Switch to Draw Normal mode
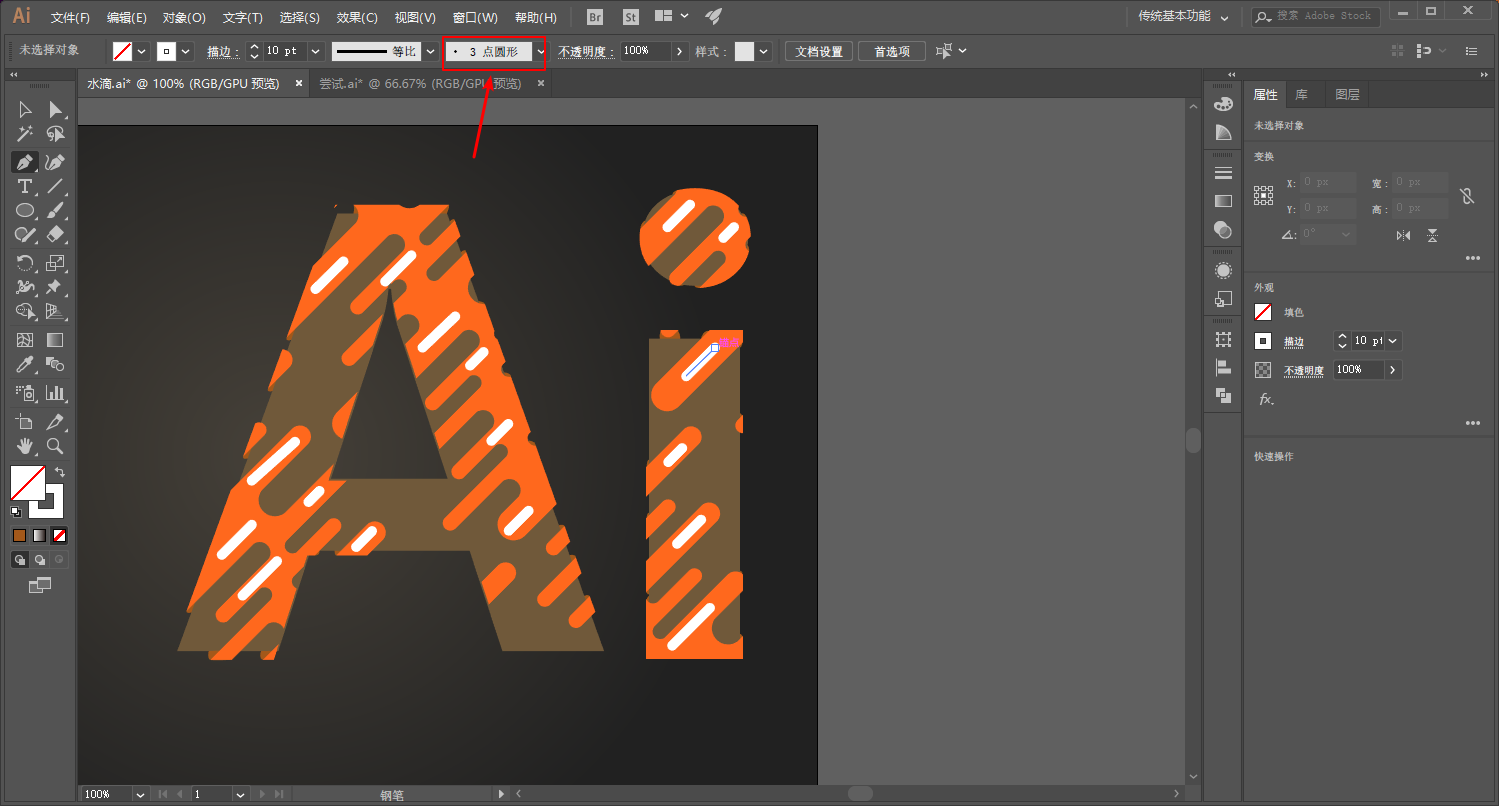The image size is (1499, 806). click(x=19, y=560)
